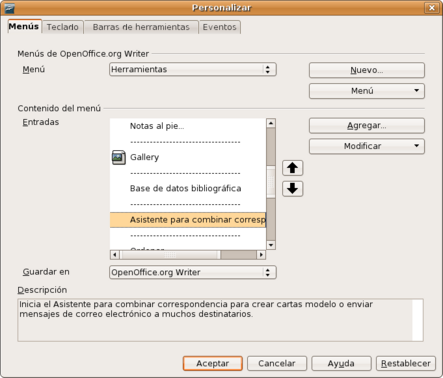Move selected entry down with arrow button
The height and width of the screenshot is (378, 443).
tap(292, 189)
